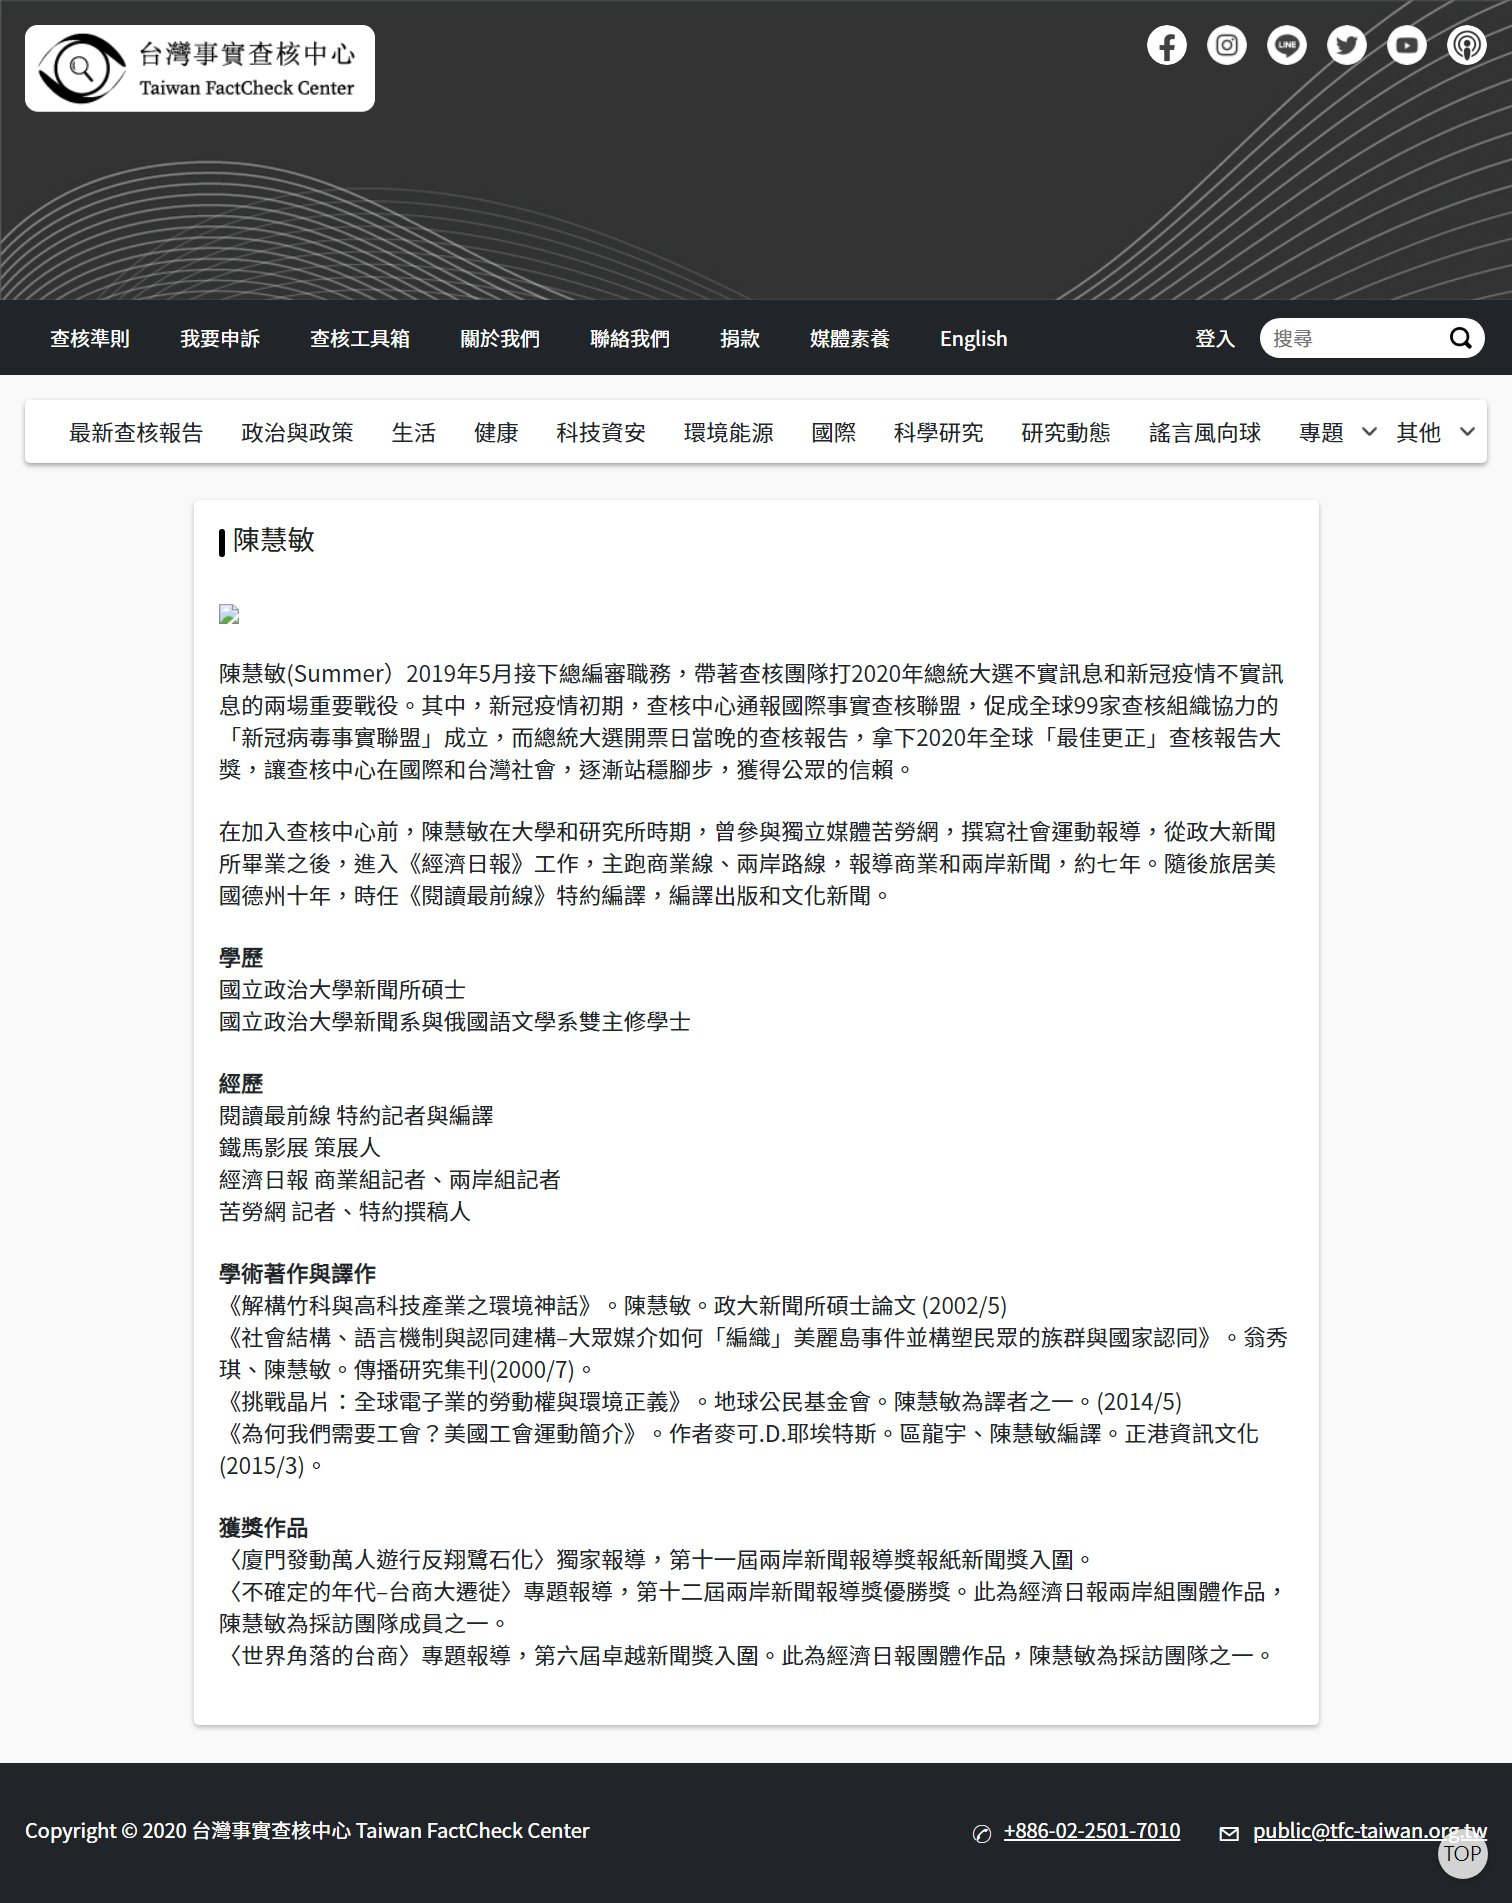Viewport: 1512px width, 1903px height.
Task: Click the 閱讀最前線 特約記者與編譯 line
Action: pyautogui.click(x=356, y=1115)
